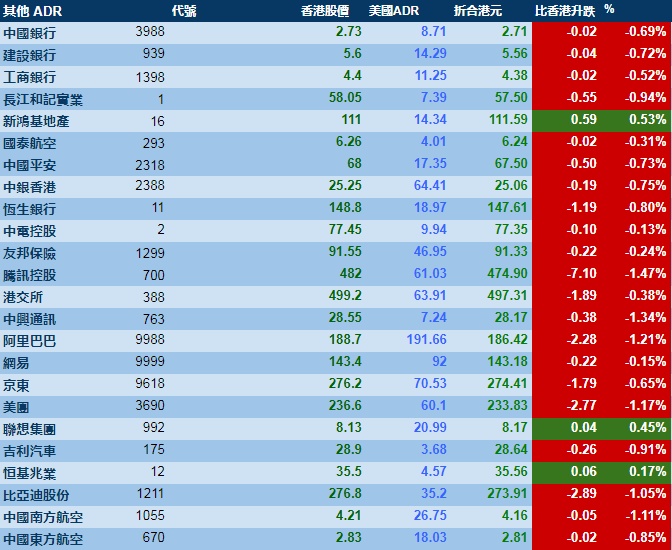Select the 比亞迪股份 stock name
The image size is (672, 550).
tap(36, 495)
